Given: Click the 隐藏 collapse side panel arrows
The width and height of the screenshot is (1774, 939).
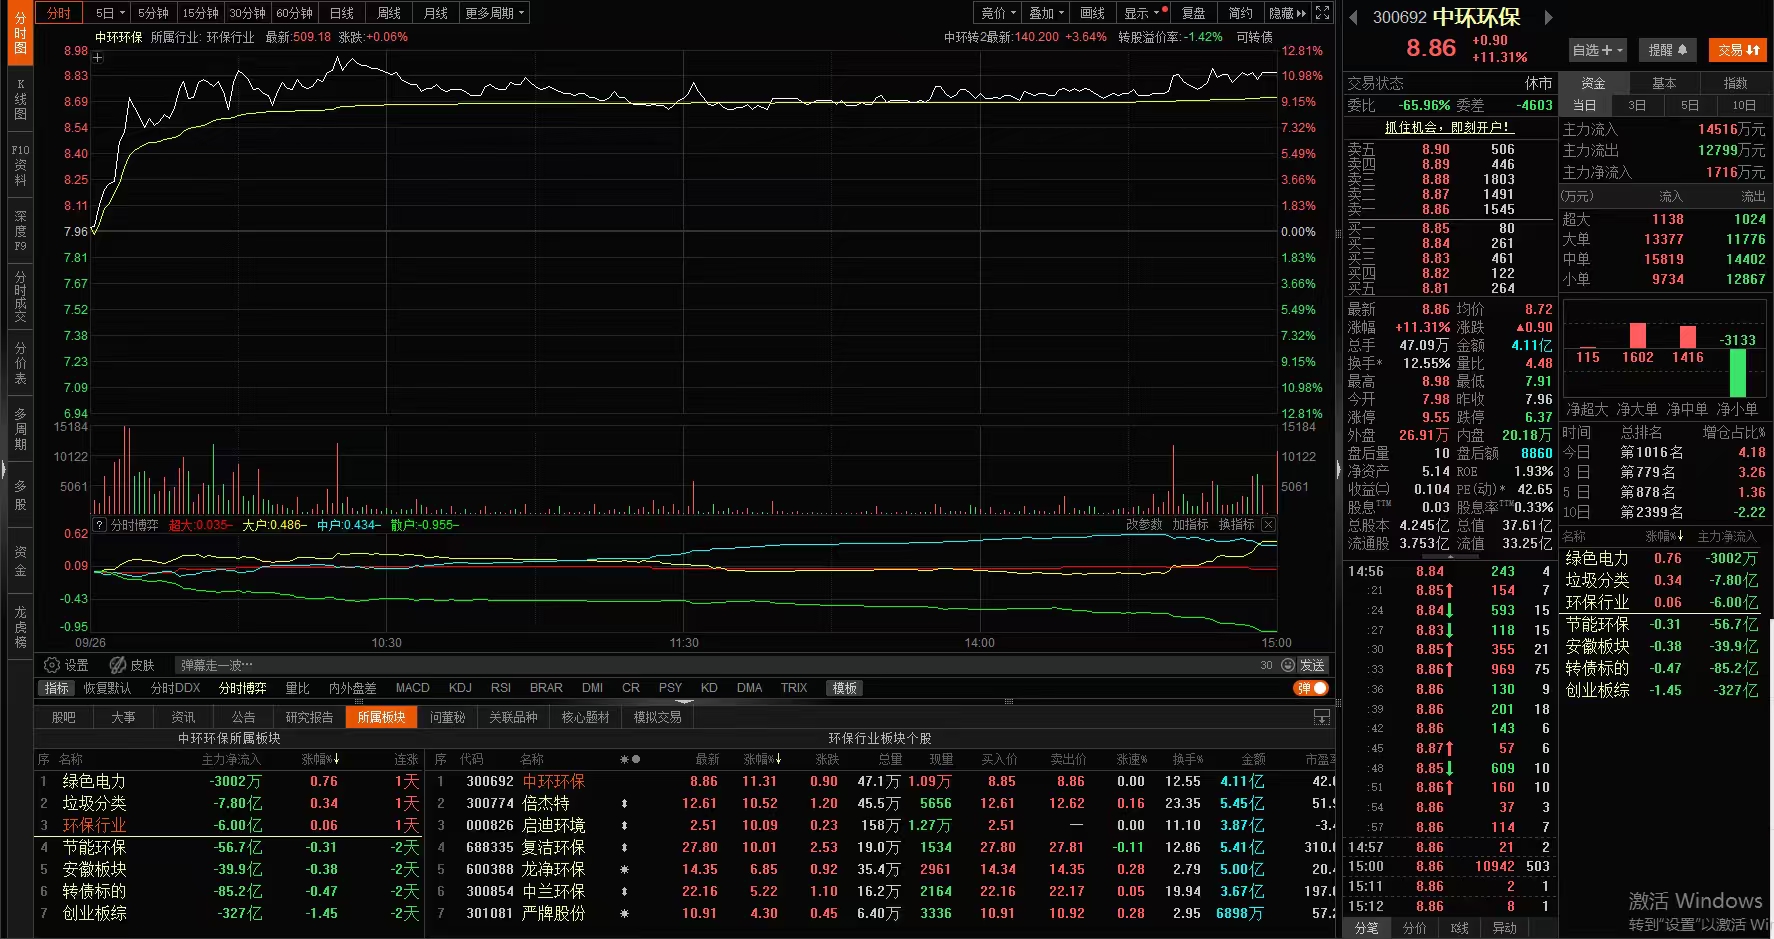Looking at the screenshot, I should 1287,13.
